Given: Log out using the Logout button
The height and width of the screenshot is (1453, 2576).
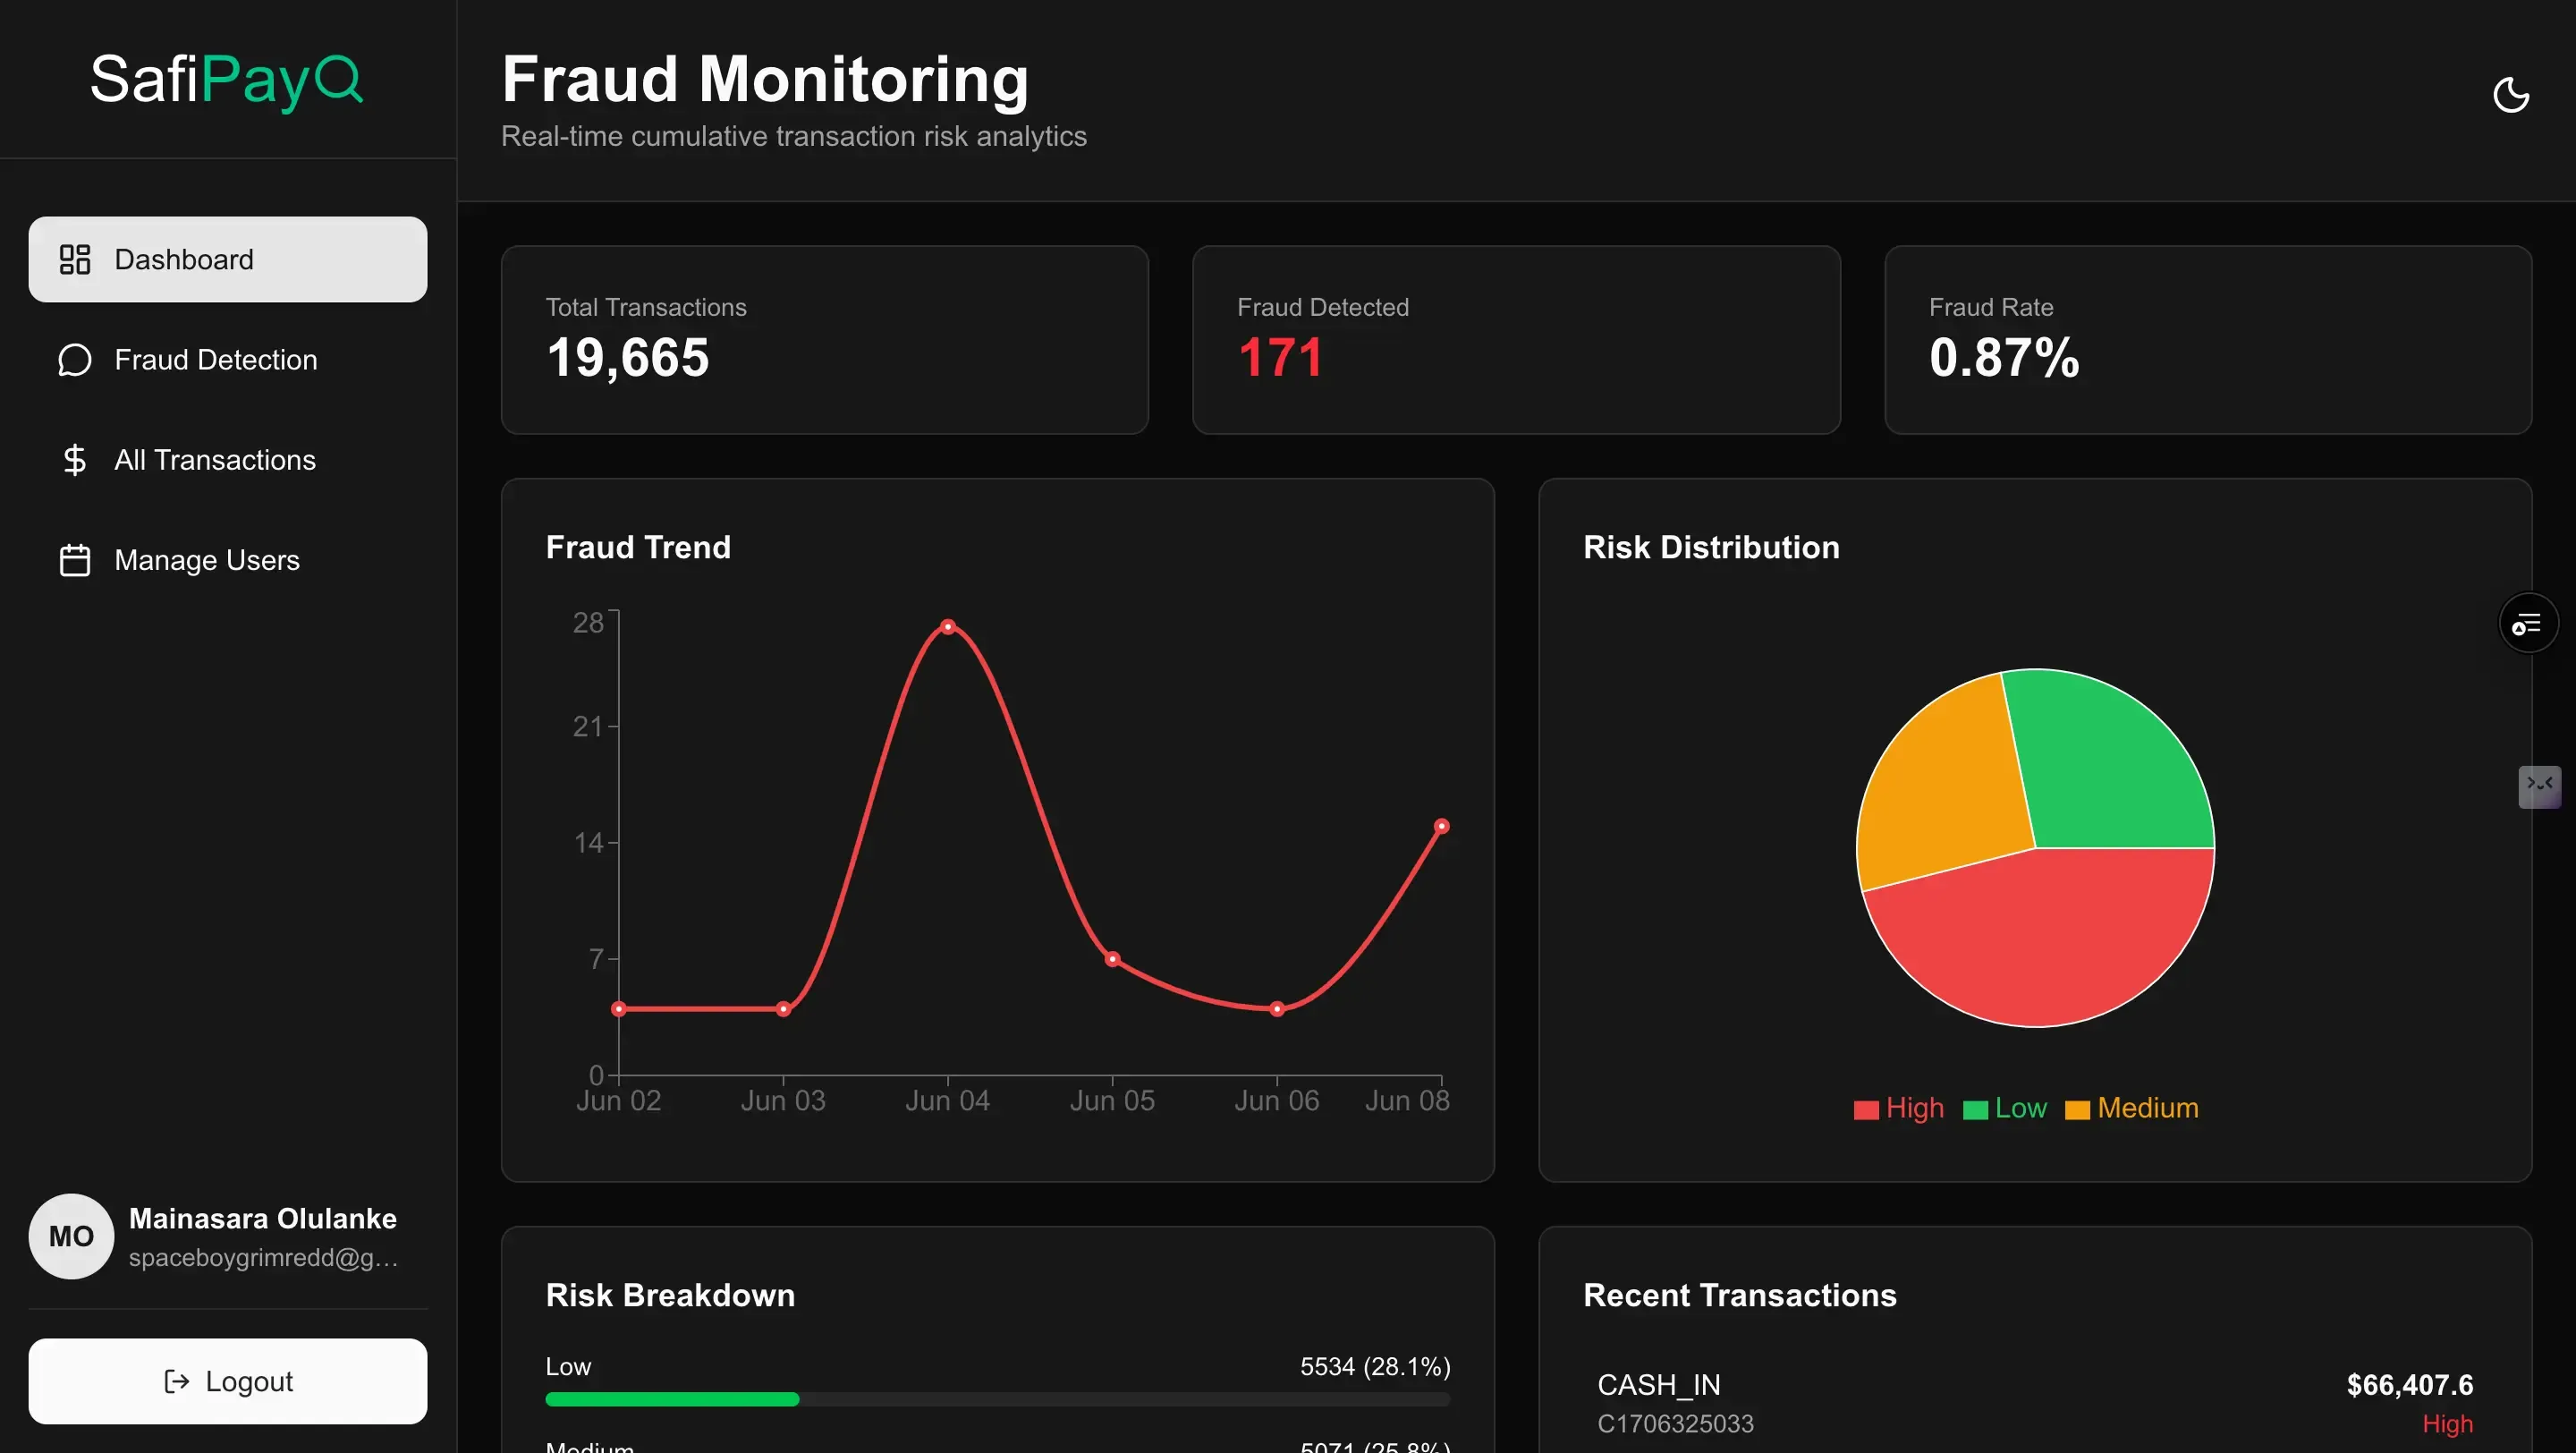Looking at the screenshot, I should click(228, 1381).
